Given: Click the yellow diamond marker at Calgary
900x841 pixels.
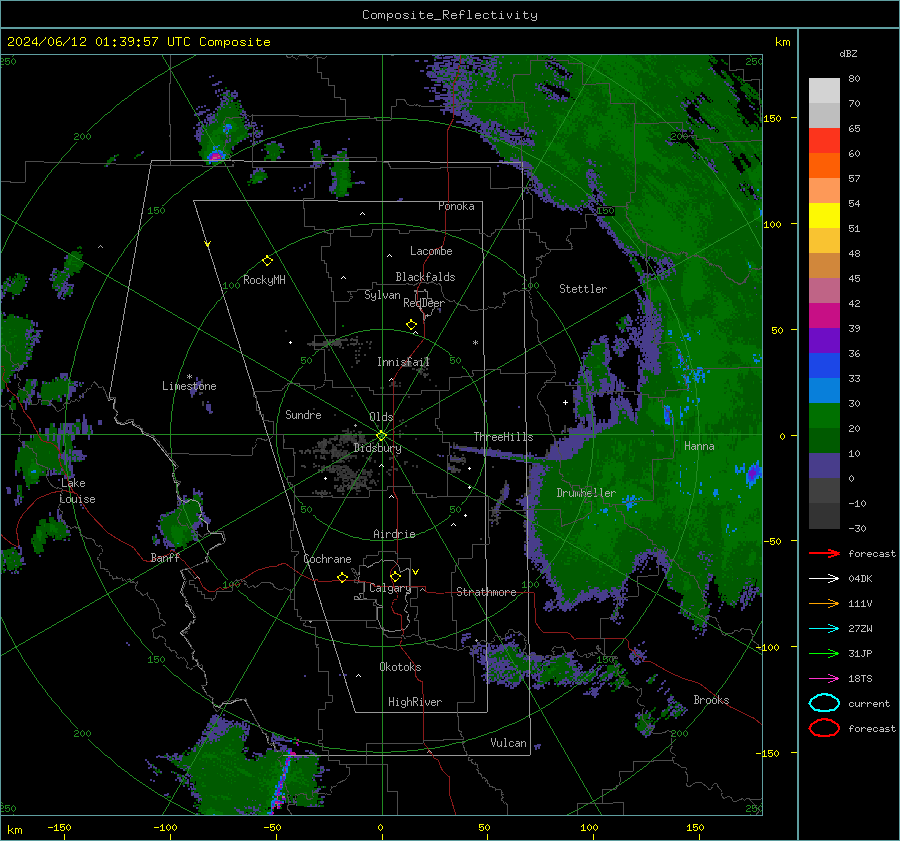Looking at the screenshot, I should (395, 576).
